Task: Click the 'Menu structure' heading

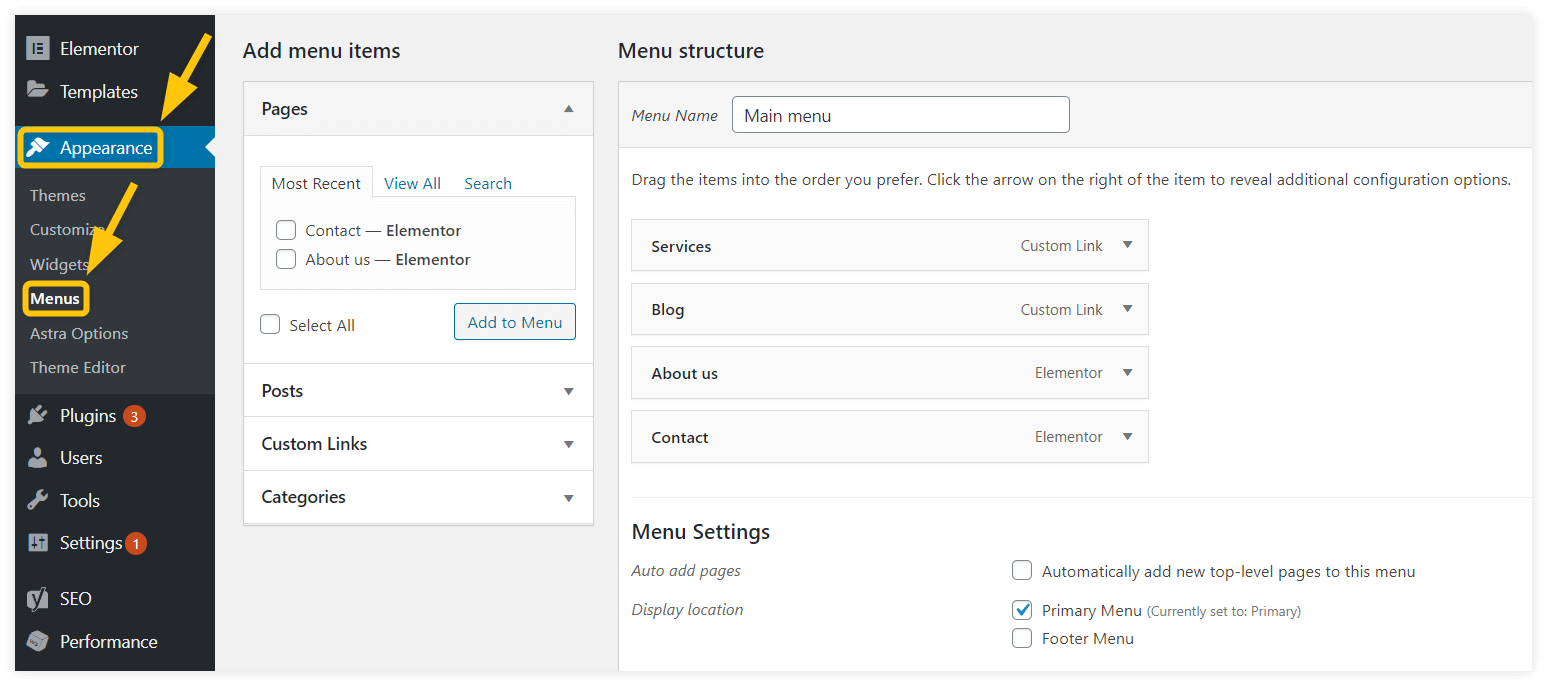Action: click(x=691, y=50)
